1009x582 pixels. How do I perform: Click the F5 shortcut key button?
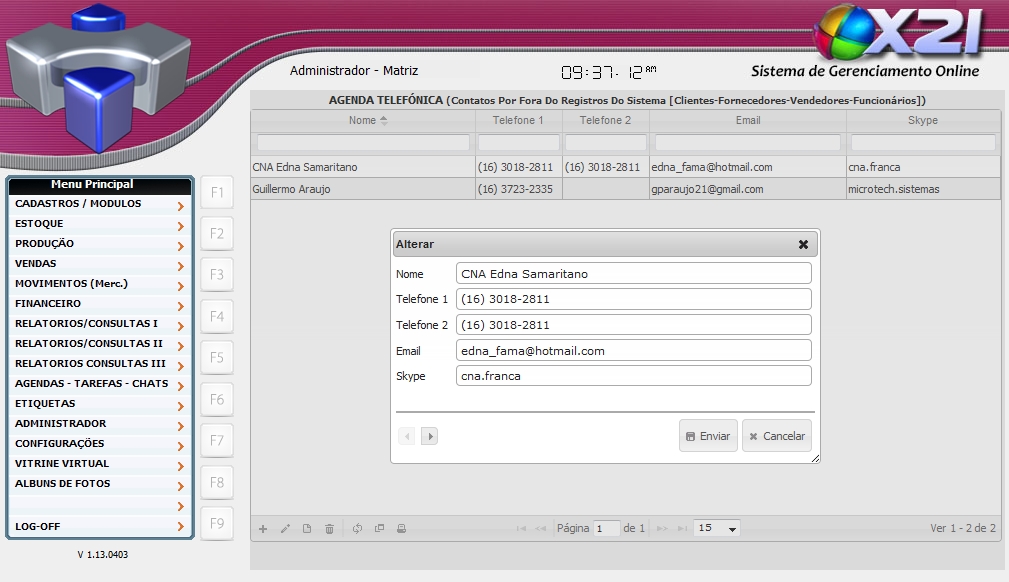(x=216, y=358)
